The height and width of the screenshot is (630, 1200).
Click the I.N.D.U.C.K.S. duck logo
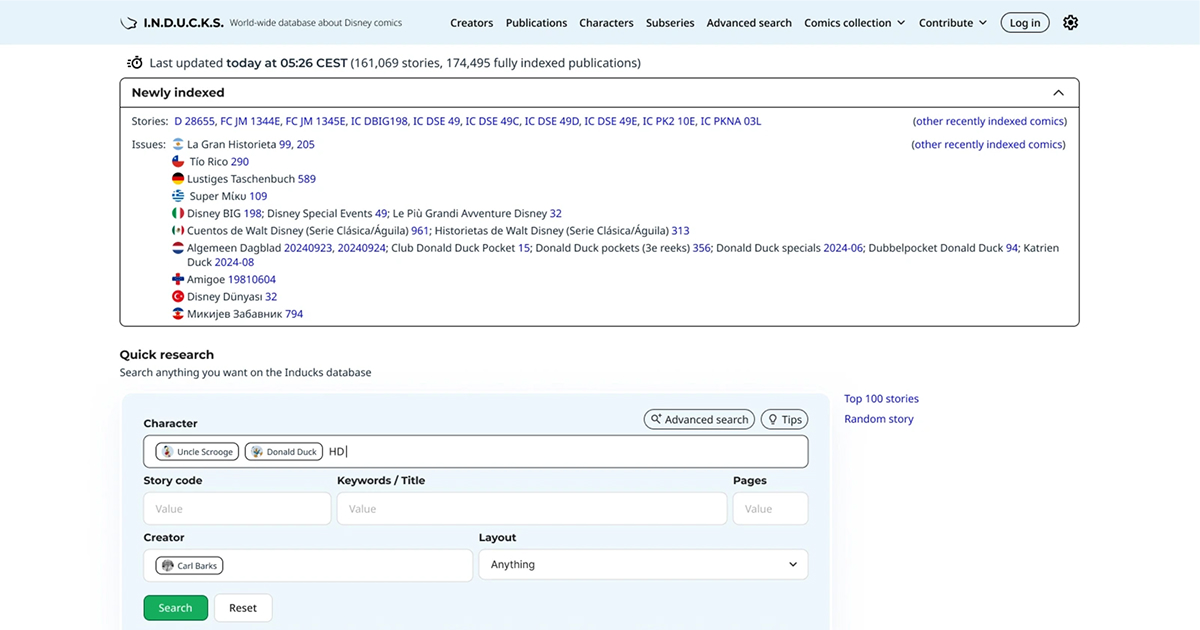(x=129, y=23)
